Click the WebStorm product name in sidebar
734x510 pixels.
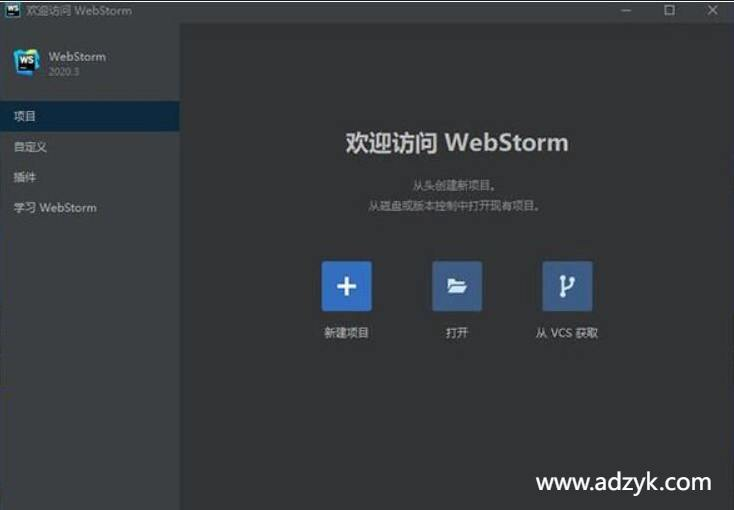tap(77, 57)
